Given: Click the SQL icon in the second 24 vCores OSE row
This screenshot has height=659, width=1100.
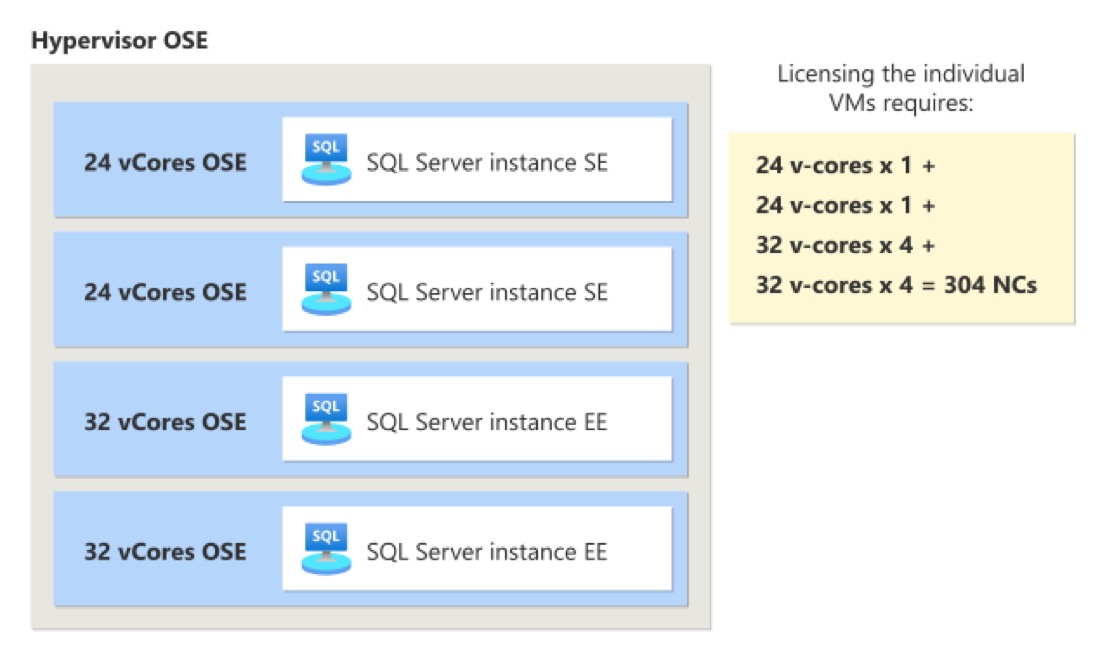Looking at the screenshot, I should point(326,290).
